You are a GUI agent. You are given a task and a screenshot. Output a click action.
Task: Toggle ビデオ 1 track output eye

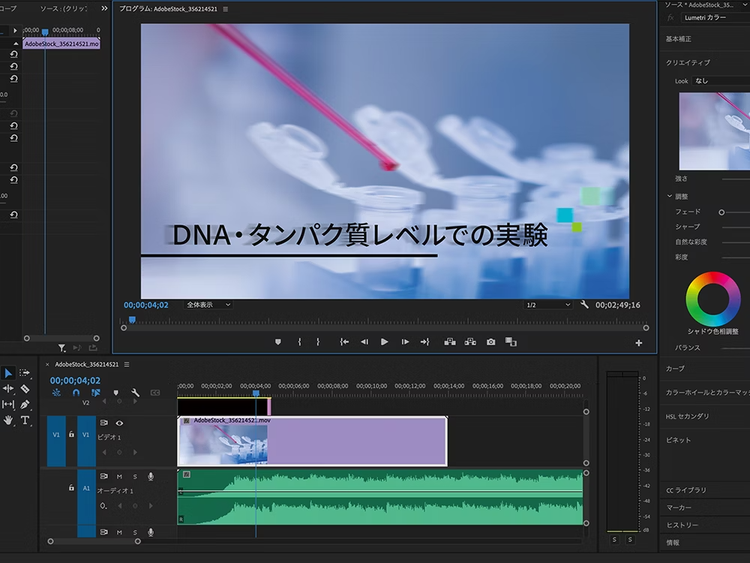click(x=120, y=423)
